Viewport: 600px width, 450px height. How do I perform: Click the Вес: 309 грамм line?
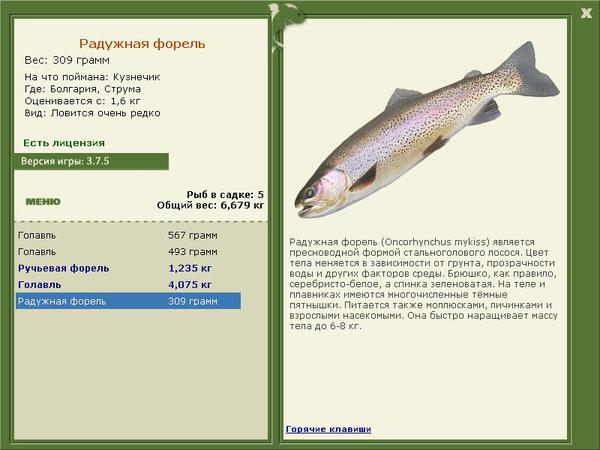pos(67,60)
